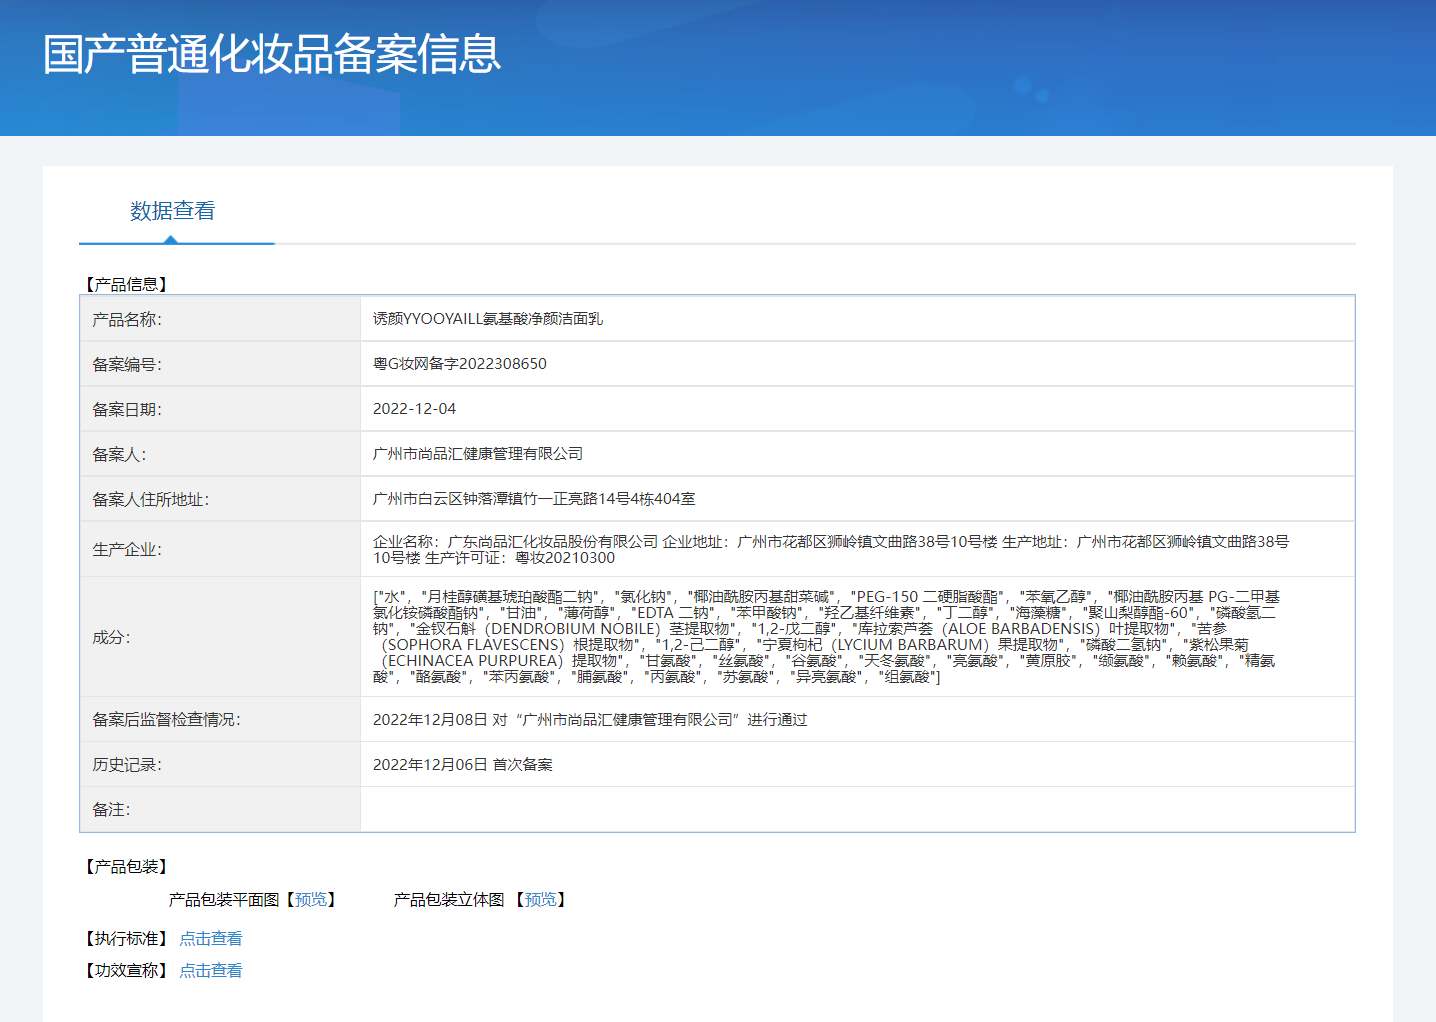Click the 产品包装立体图 label
The width and height of the screenshot is (1436, 1022).
coord(449,900)
